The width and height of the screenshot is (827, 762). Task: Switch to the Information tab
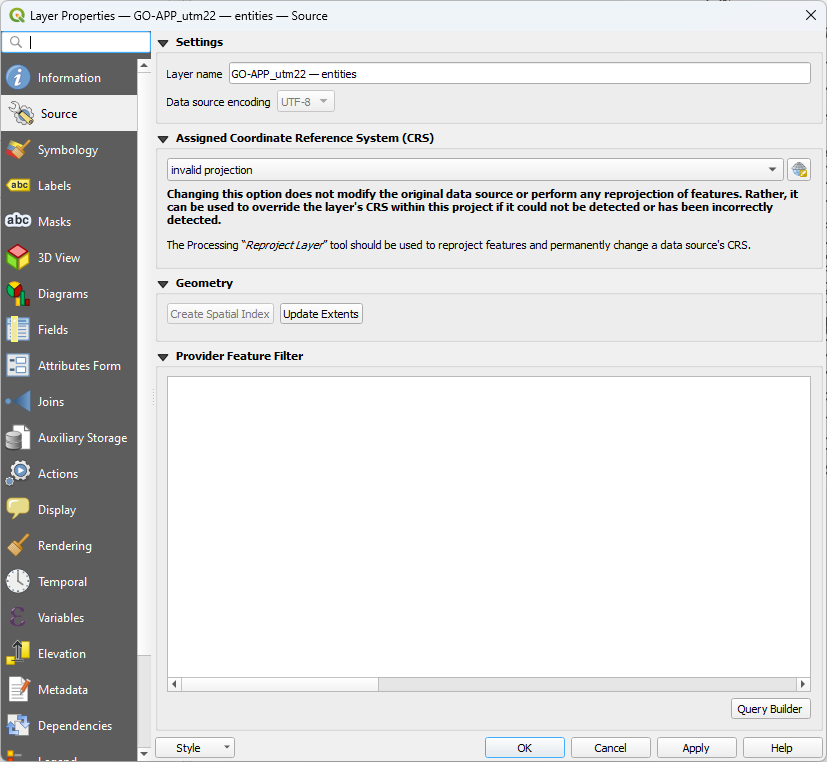pyautogui.click(x=69, y=75)
